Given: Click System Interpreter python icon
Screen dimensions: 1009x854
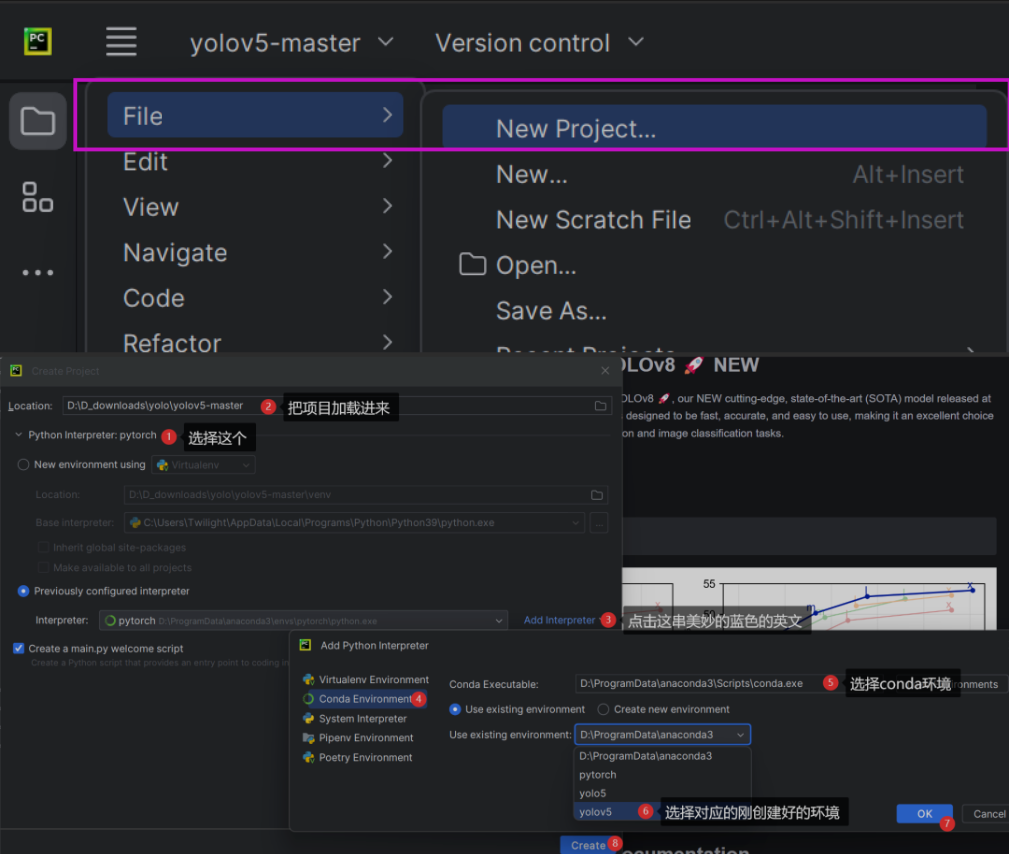Looking at the screenshot, I should click(x=309, y=718).
